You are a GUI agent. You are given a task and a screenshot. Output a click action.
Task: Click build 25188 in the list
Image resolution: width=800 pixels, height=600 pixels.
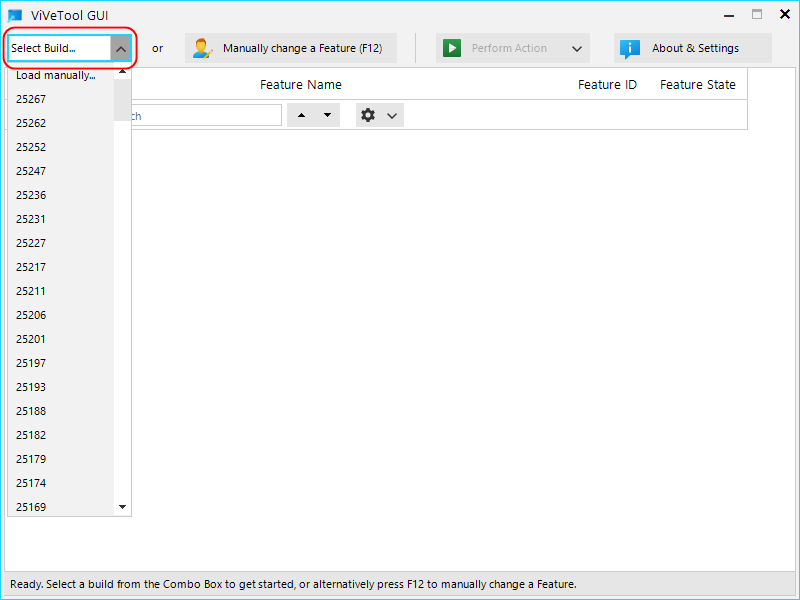tap(61, 411)
